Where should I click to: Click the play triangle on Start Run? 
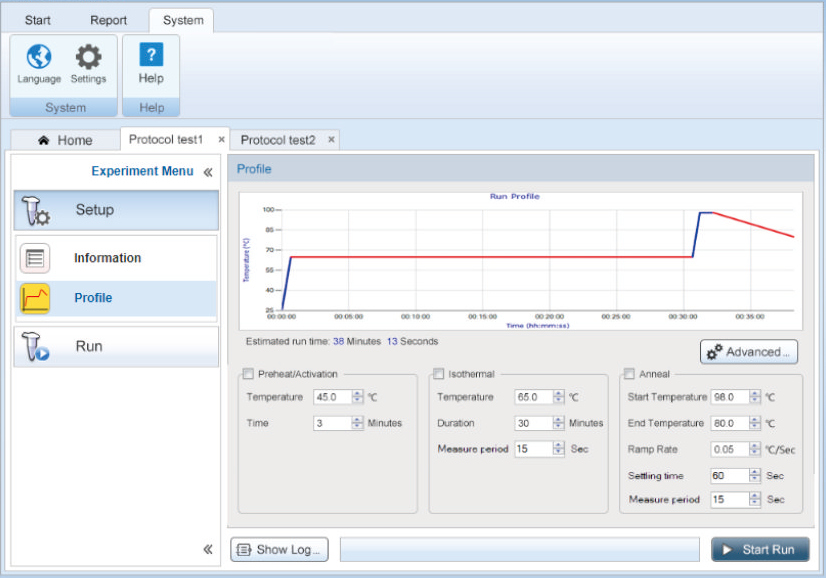click(727, 550)
